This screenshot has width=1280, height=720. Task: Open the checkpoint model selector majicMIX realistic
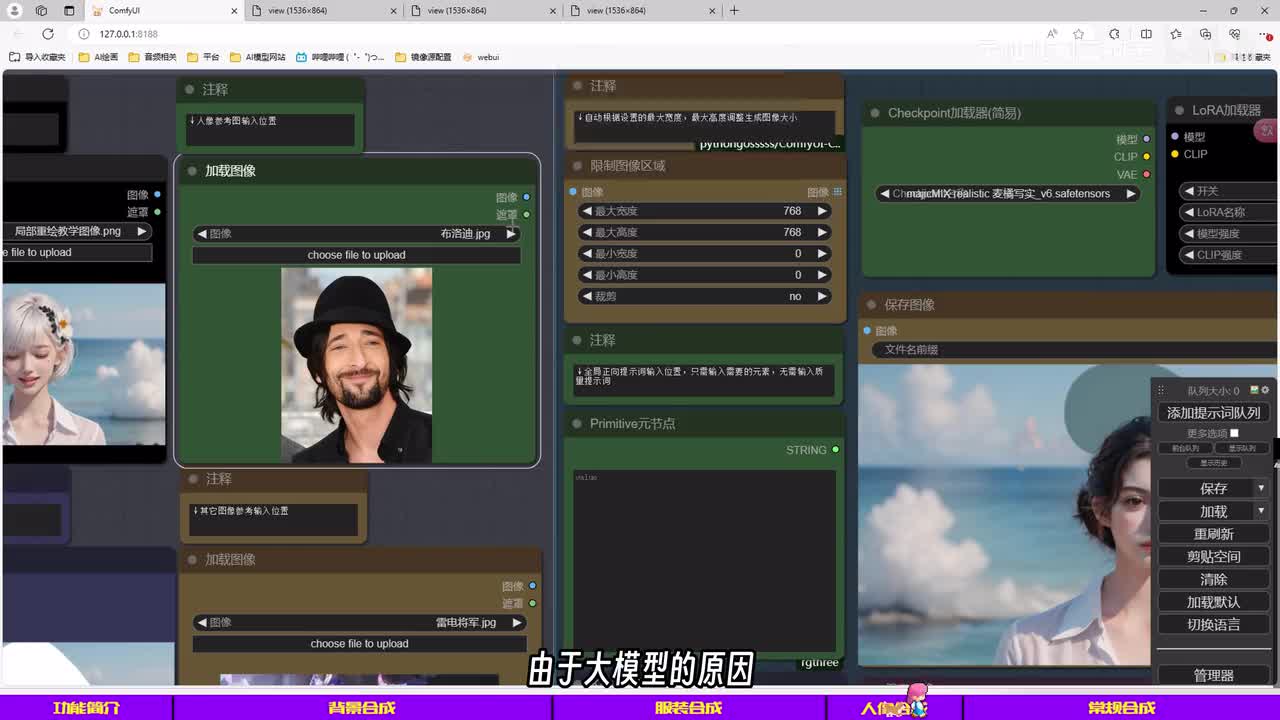tap(1007, 194)
